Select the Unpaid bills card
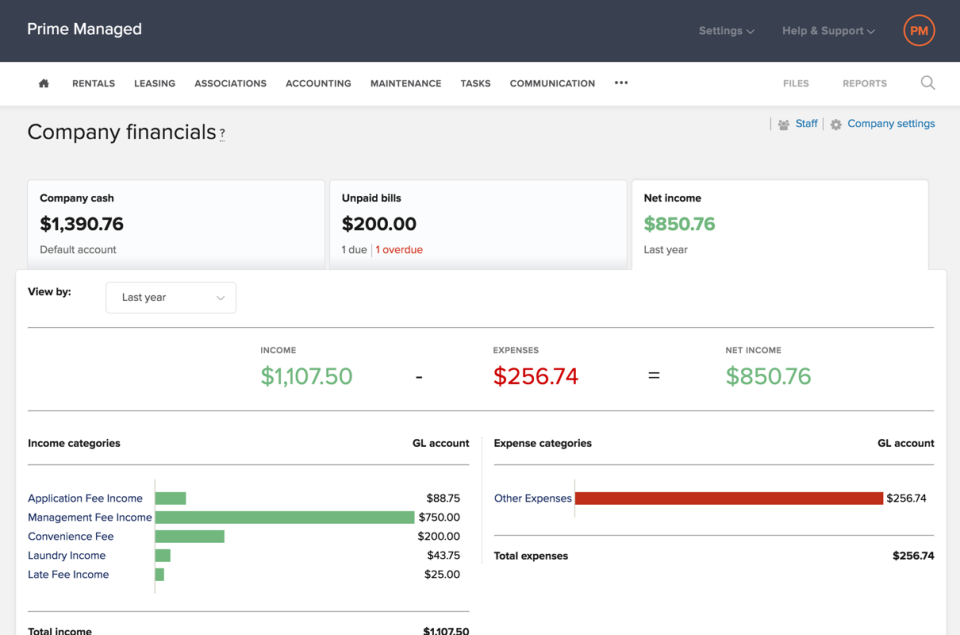This screenshot has height=635, width=960. (478, 224)
